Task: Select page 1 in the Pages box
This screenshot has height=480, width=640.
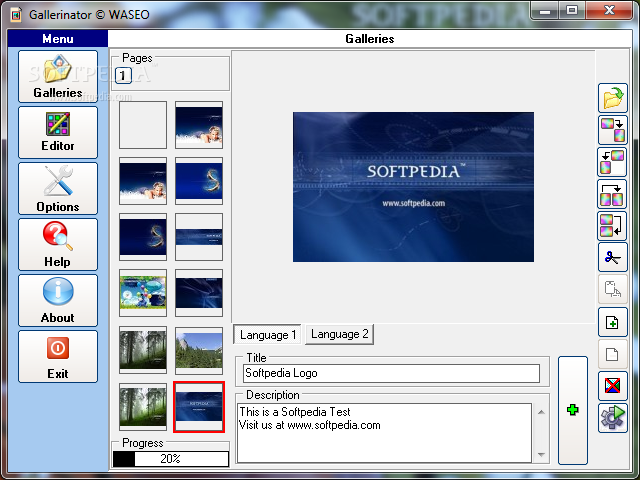Action: point(123,76)
